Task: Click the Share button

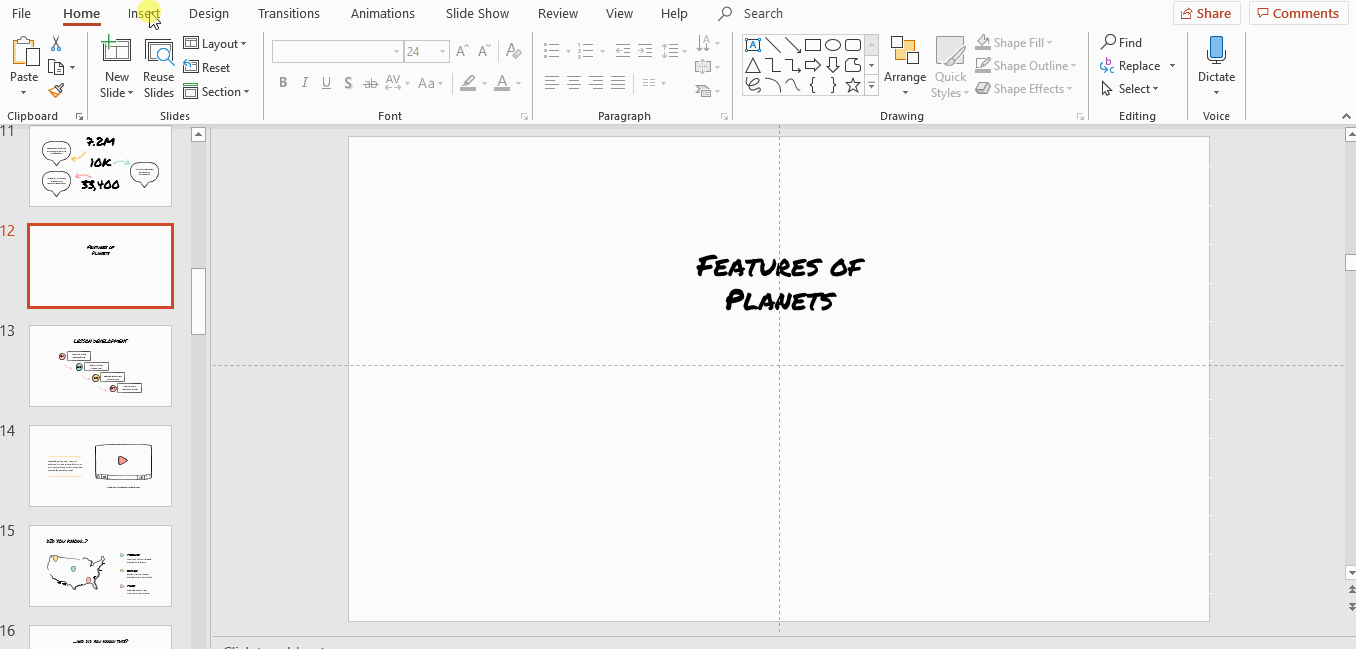Action: pyautogui.click(x=1206, y=13)
